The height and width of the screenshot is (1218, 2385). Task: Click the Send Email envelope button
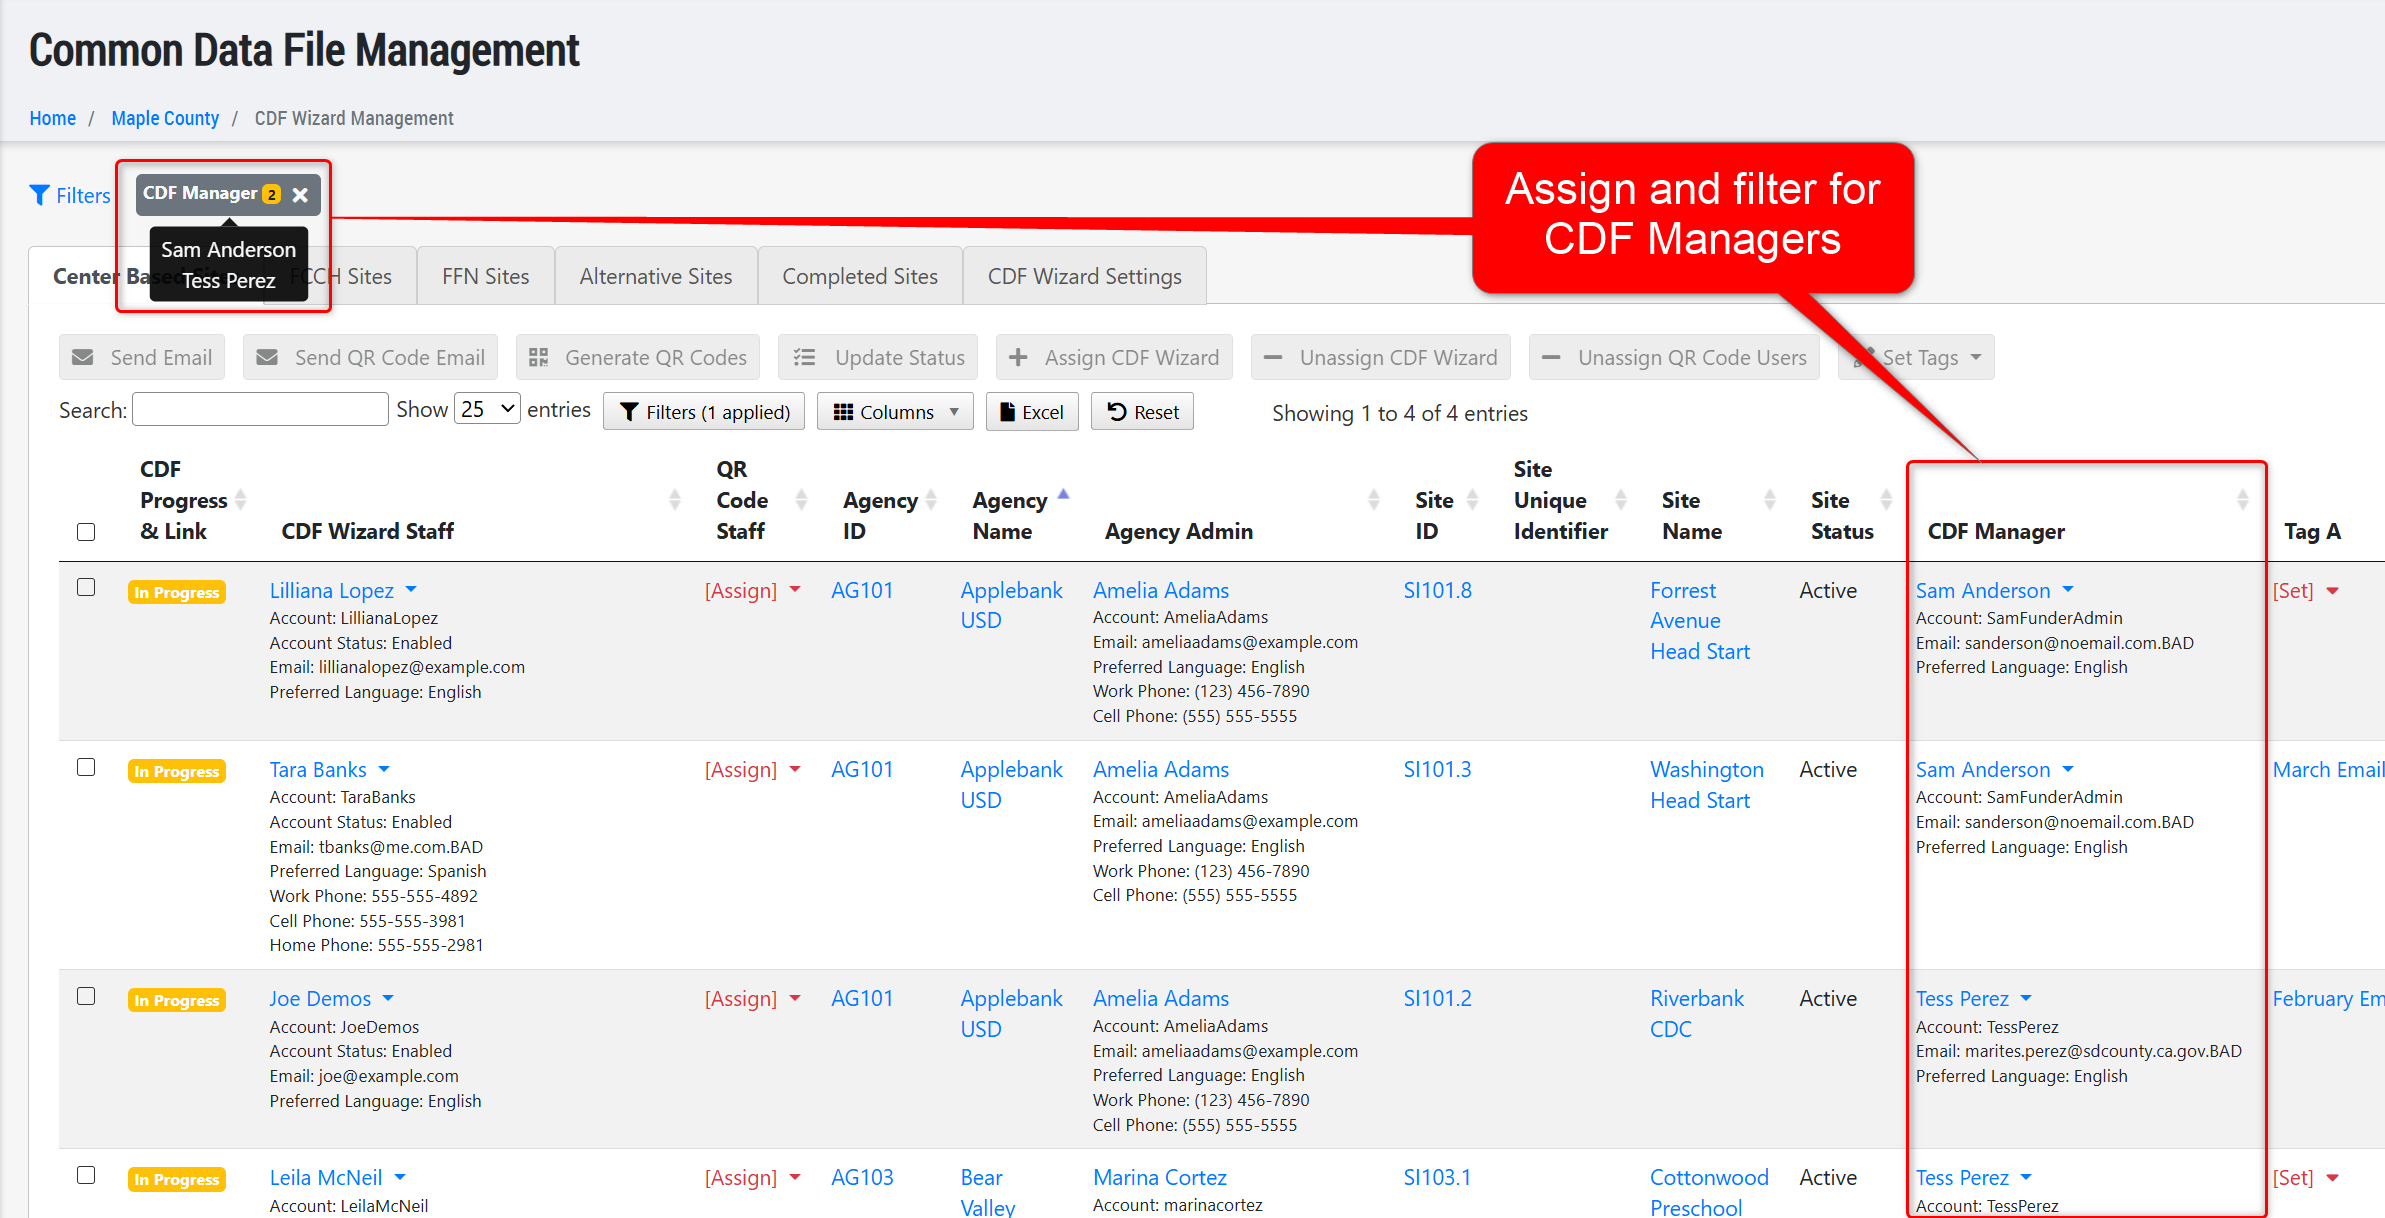pyautogui.click(x=142, y=357)
